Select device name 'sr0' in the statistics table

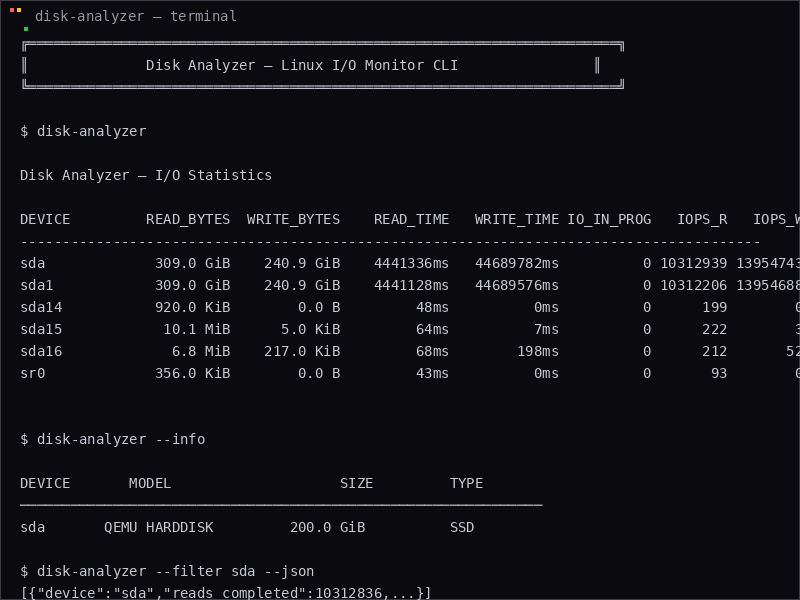click(33, 373)
